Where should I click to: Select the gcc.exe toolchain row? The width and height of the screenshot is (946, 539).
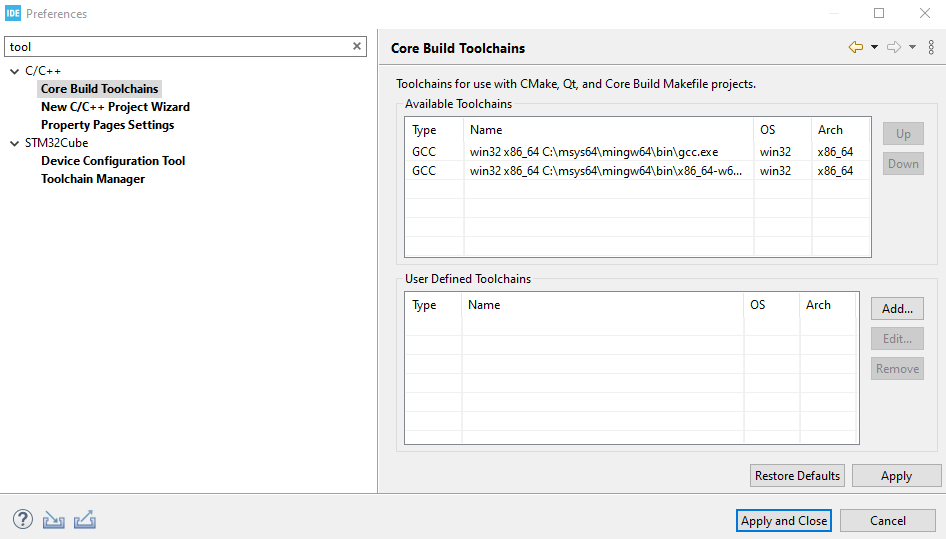click(x=594, y=152)
